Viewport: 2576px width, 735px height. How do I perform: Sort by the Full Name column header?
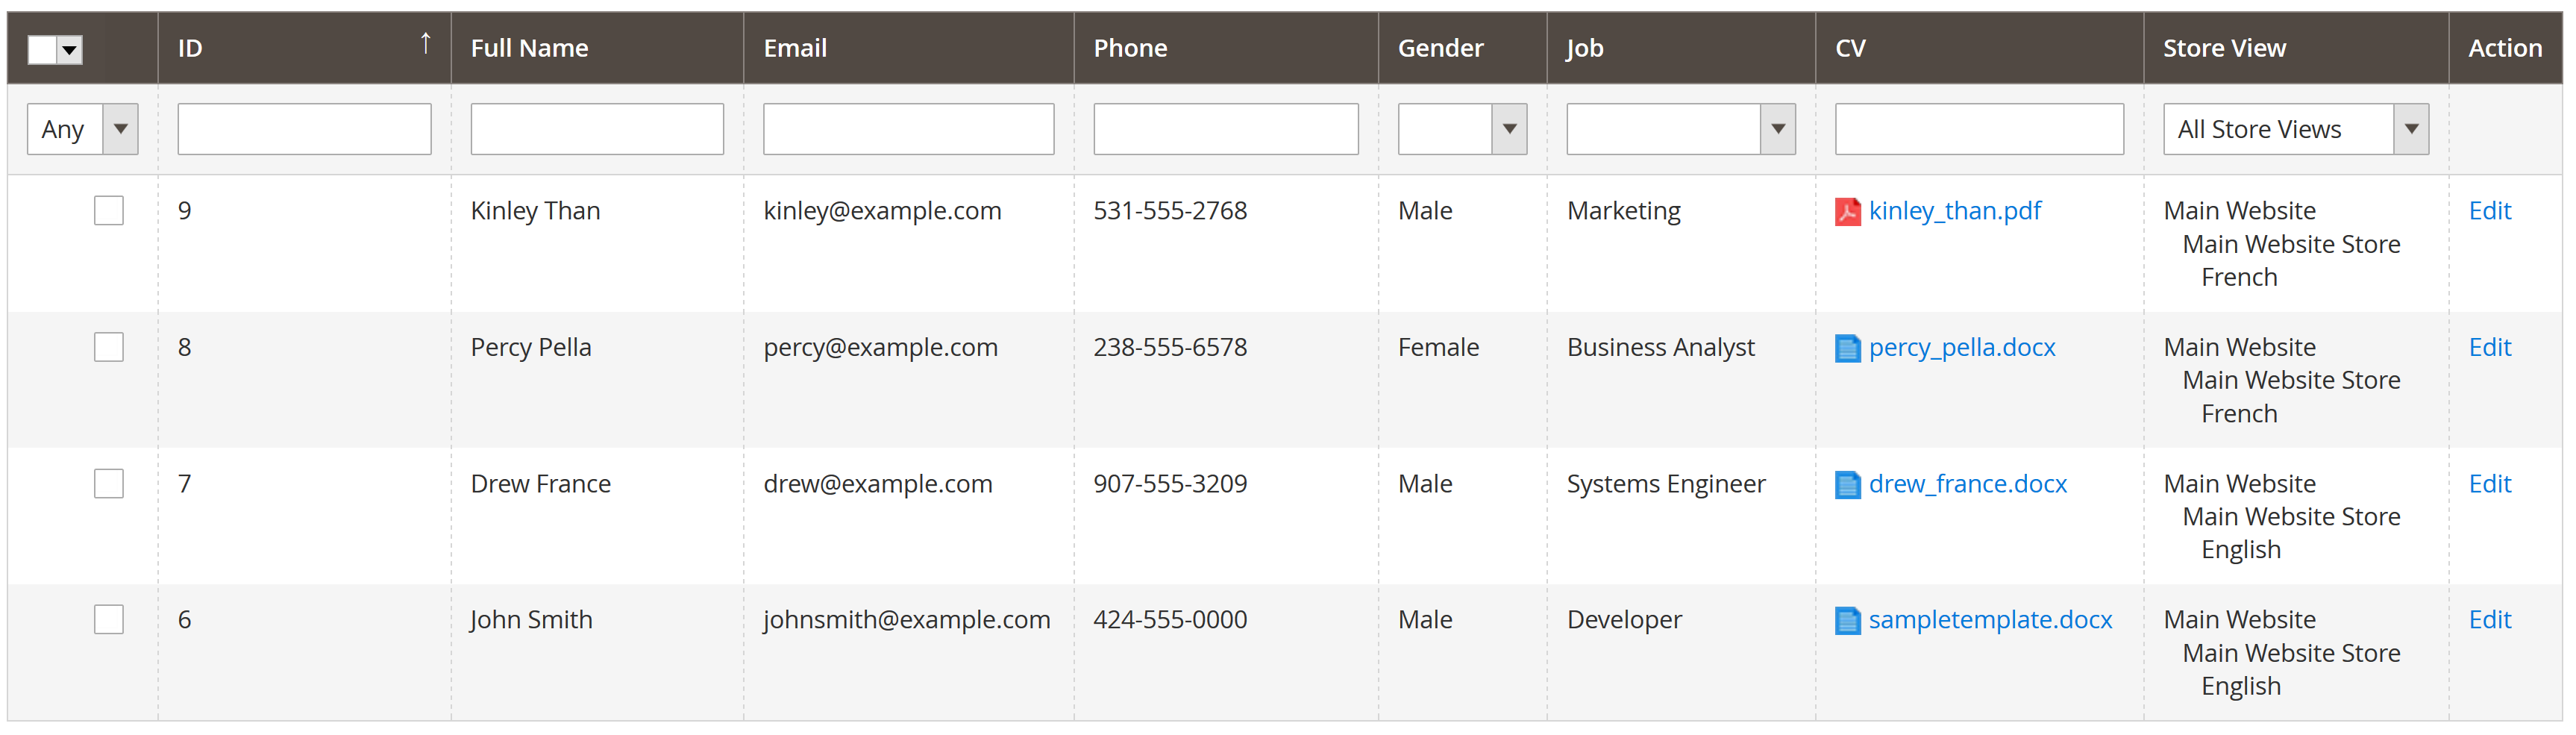pos(529,48)
